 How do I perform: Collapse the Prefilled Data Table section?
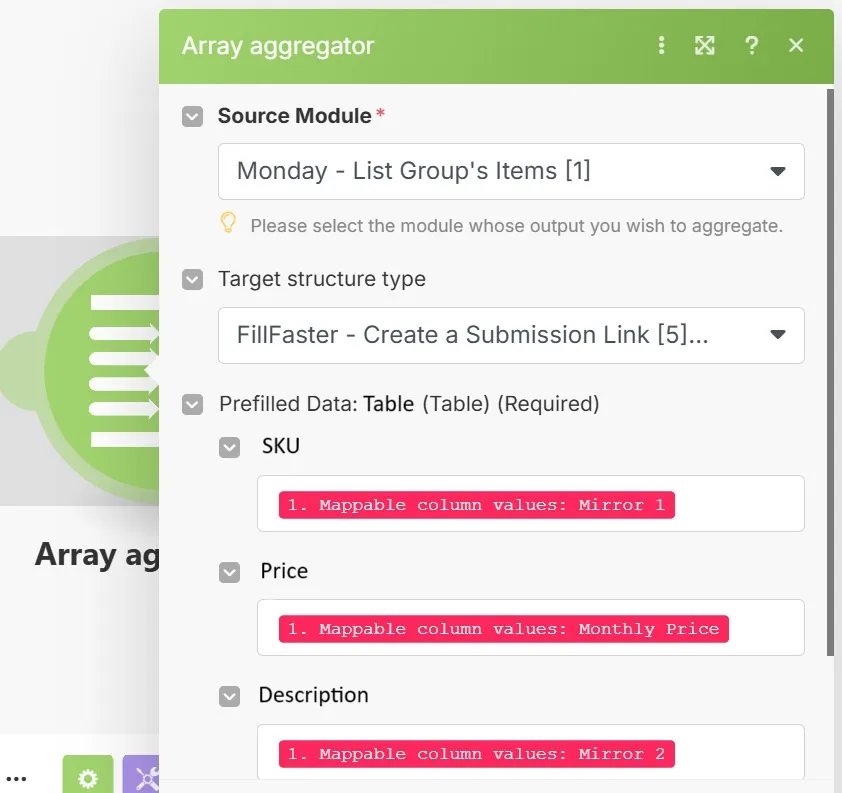click(x=192, y=404)
